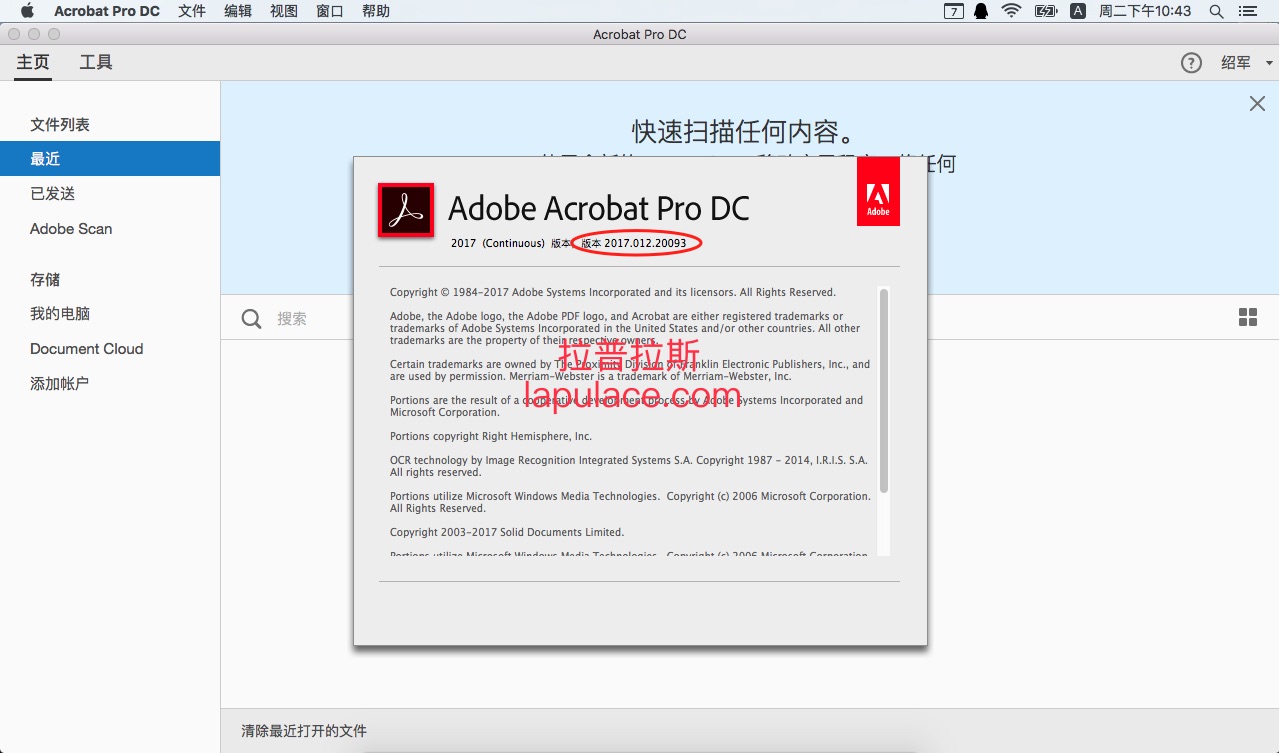Click the search magnifier icon
The height and width of the screenshot is (753, 1279).
point(252,319)
